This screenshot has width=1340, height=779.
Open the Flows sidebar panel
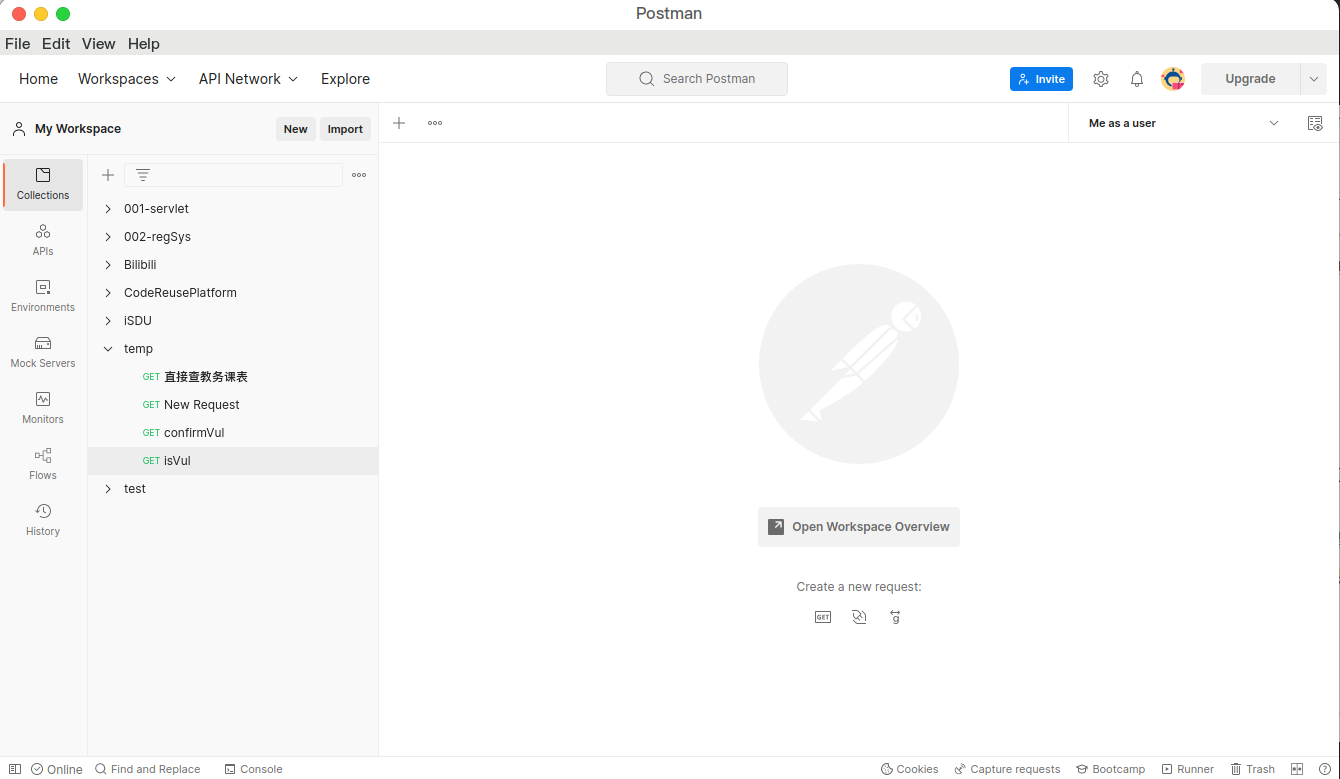(x=43, y=464)
